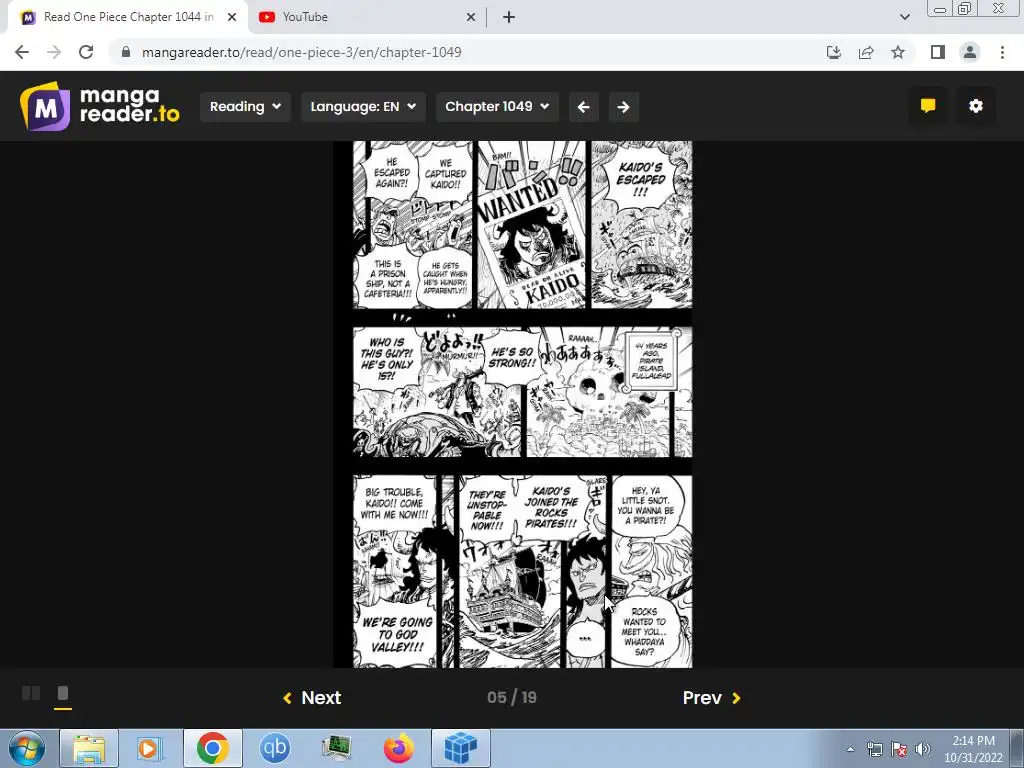Open media player from taskbar
Screen dimensions: 1024x768
coord(151,748)
